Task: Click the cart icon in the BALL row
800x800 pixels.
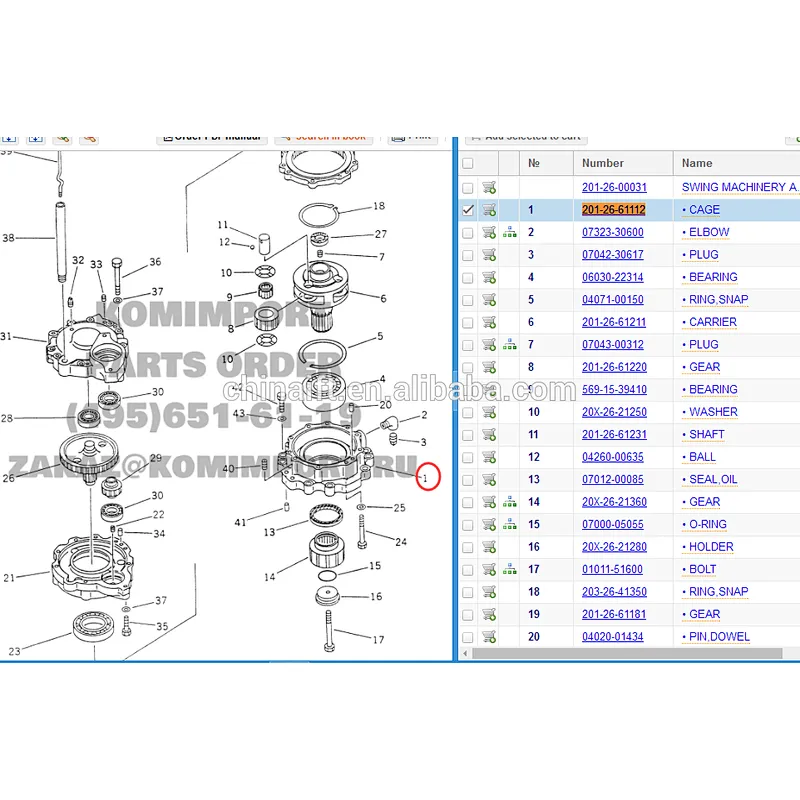Action: tap(489, 457)
